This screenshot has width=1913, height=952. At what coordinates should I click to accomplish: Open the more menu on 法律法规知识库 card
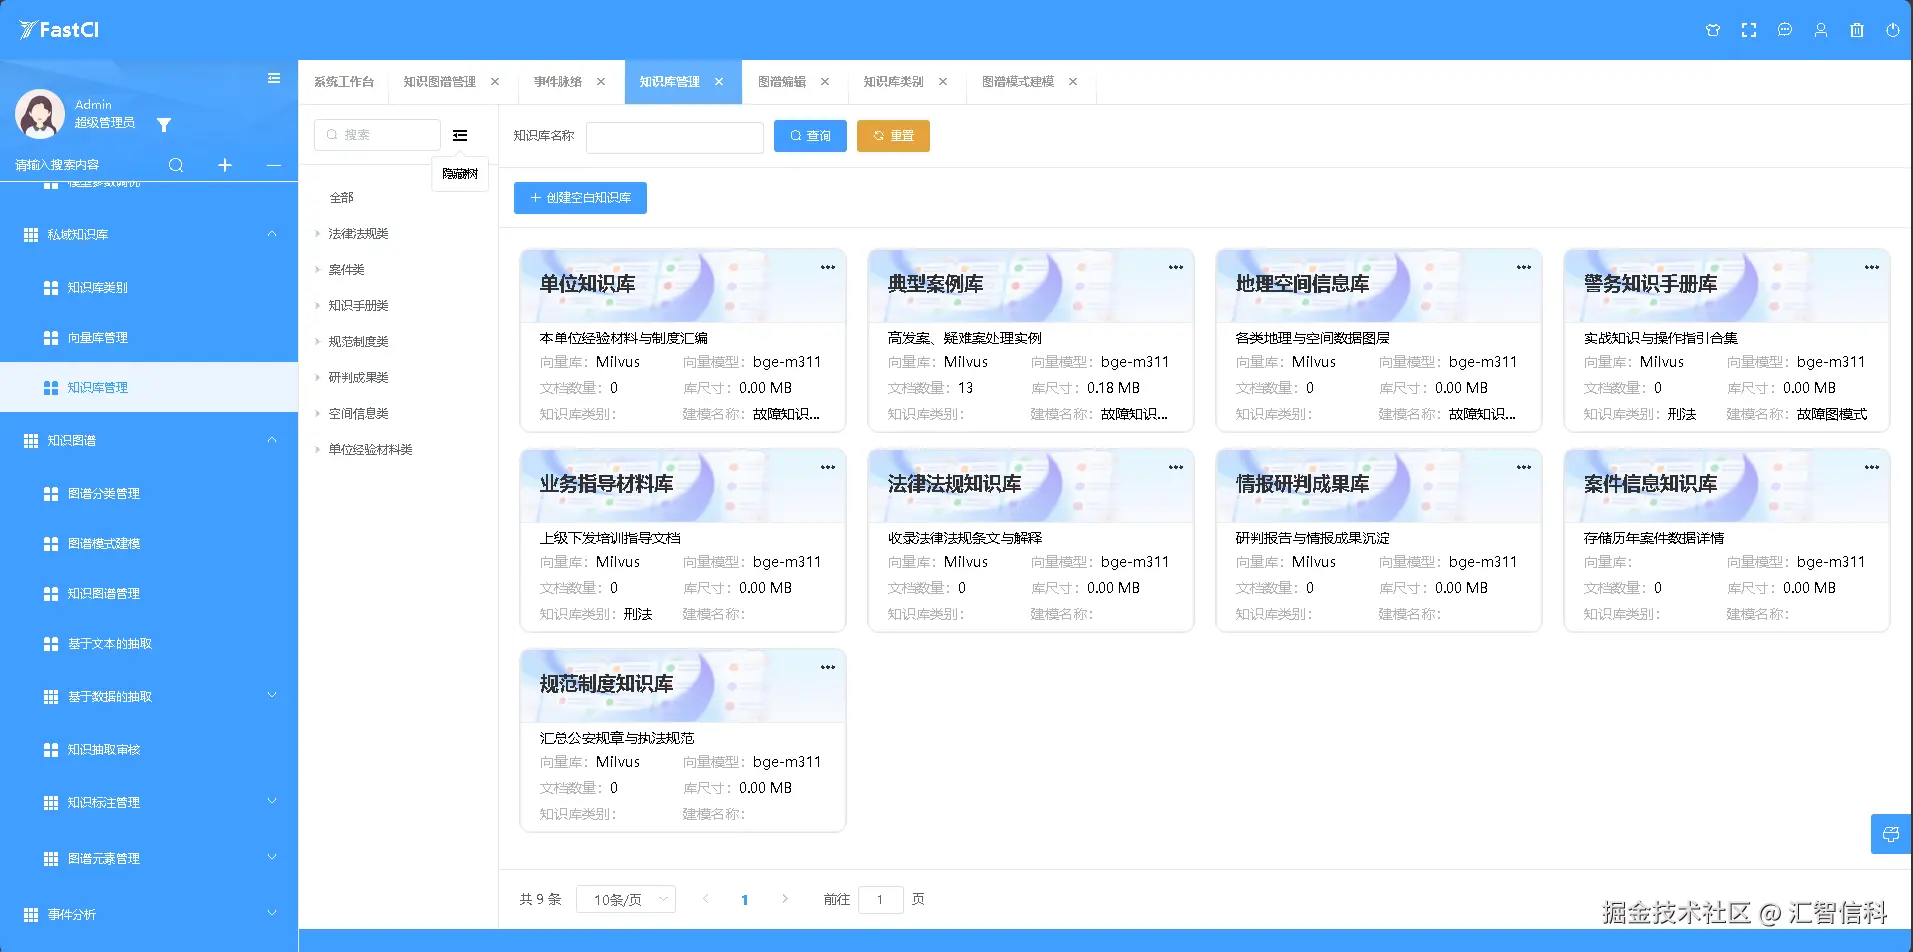point(1176,467)
